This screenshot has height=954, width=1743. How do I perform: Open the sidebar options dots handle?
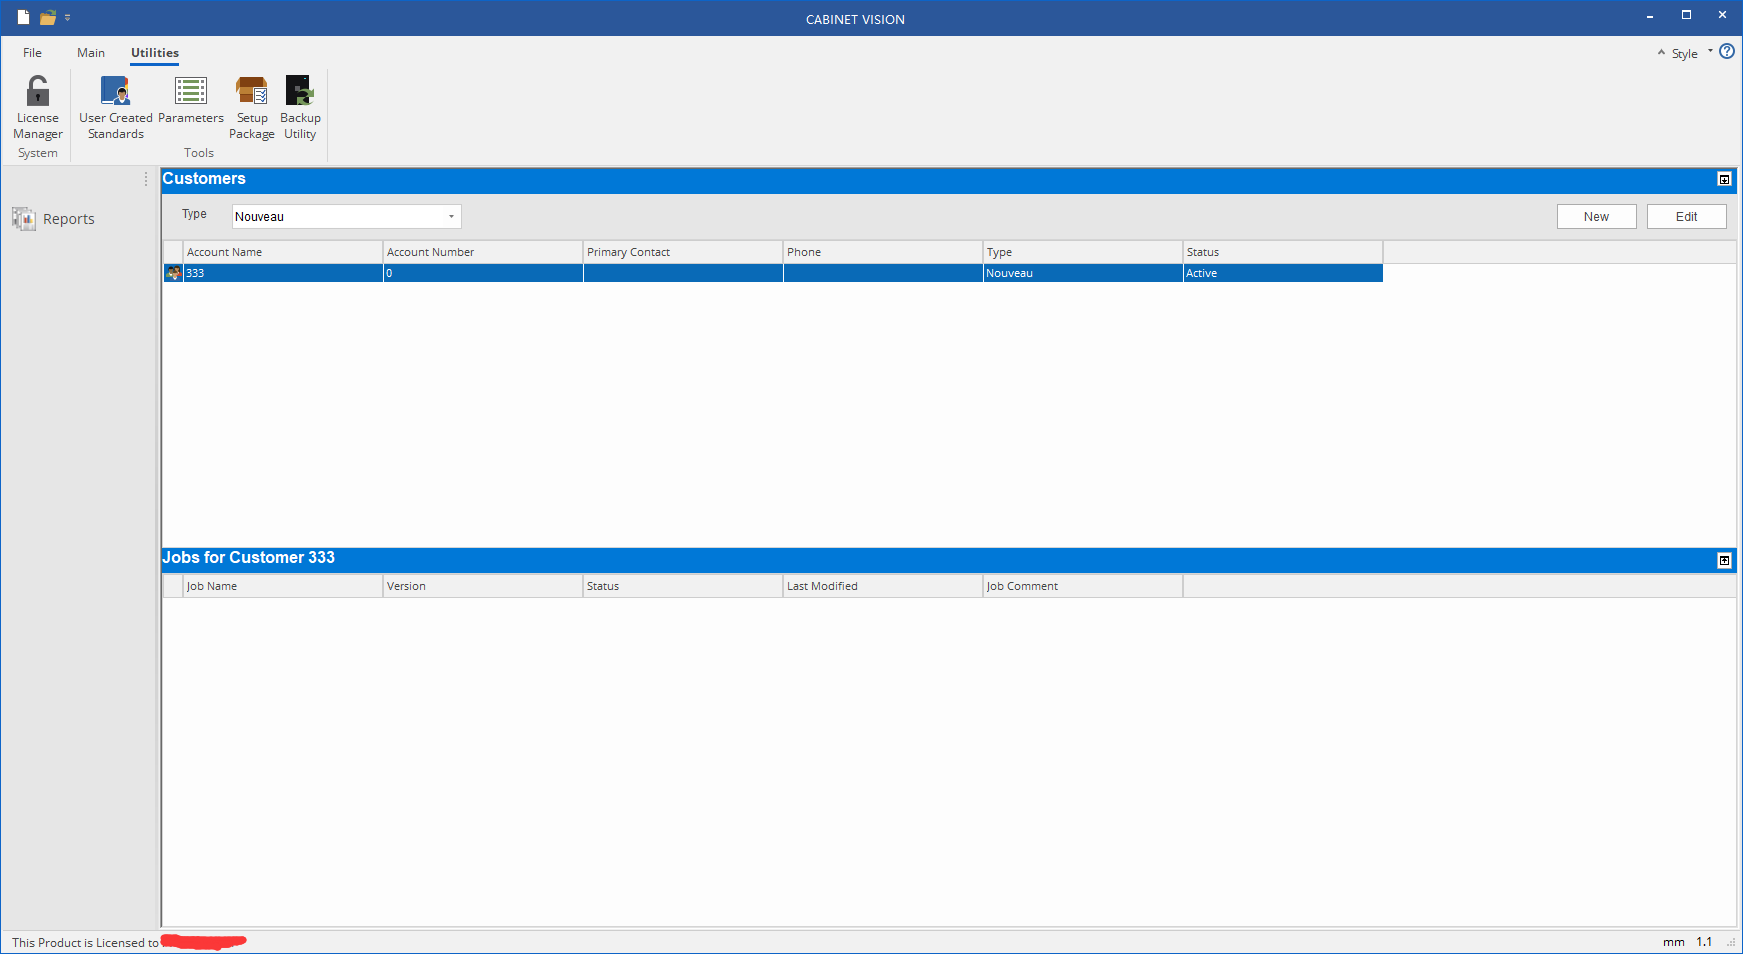[146, 179]
